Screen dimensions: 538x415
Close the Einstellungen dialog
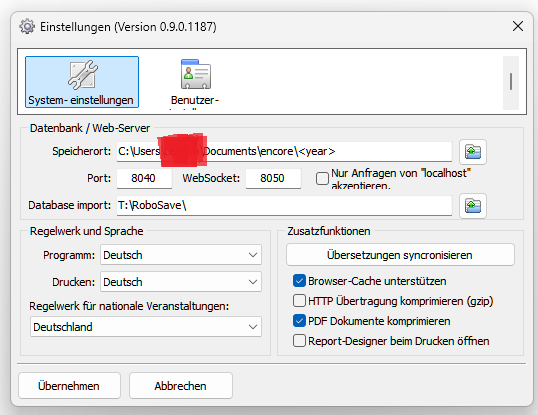517,26
